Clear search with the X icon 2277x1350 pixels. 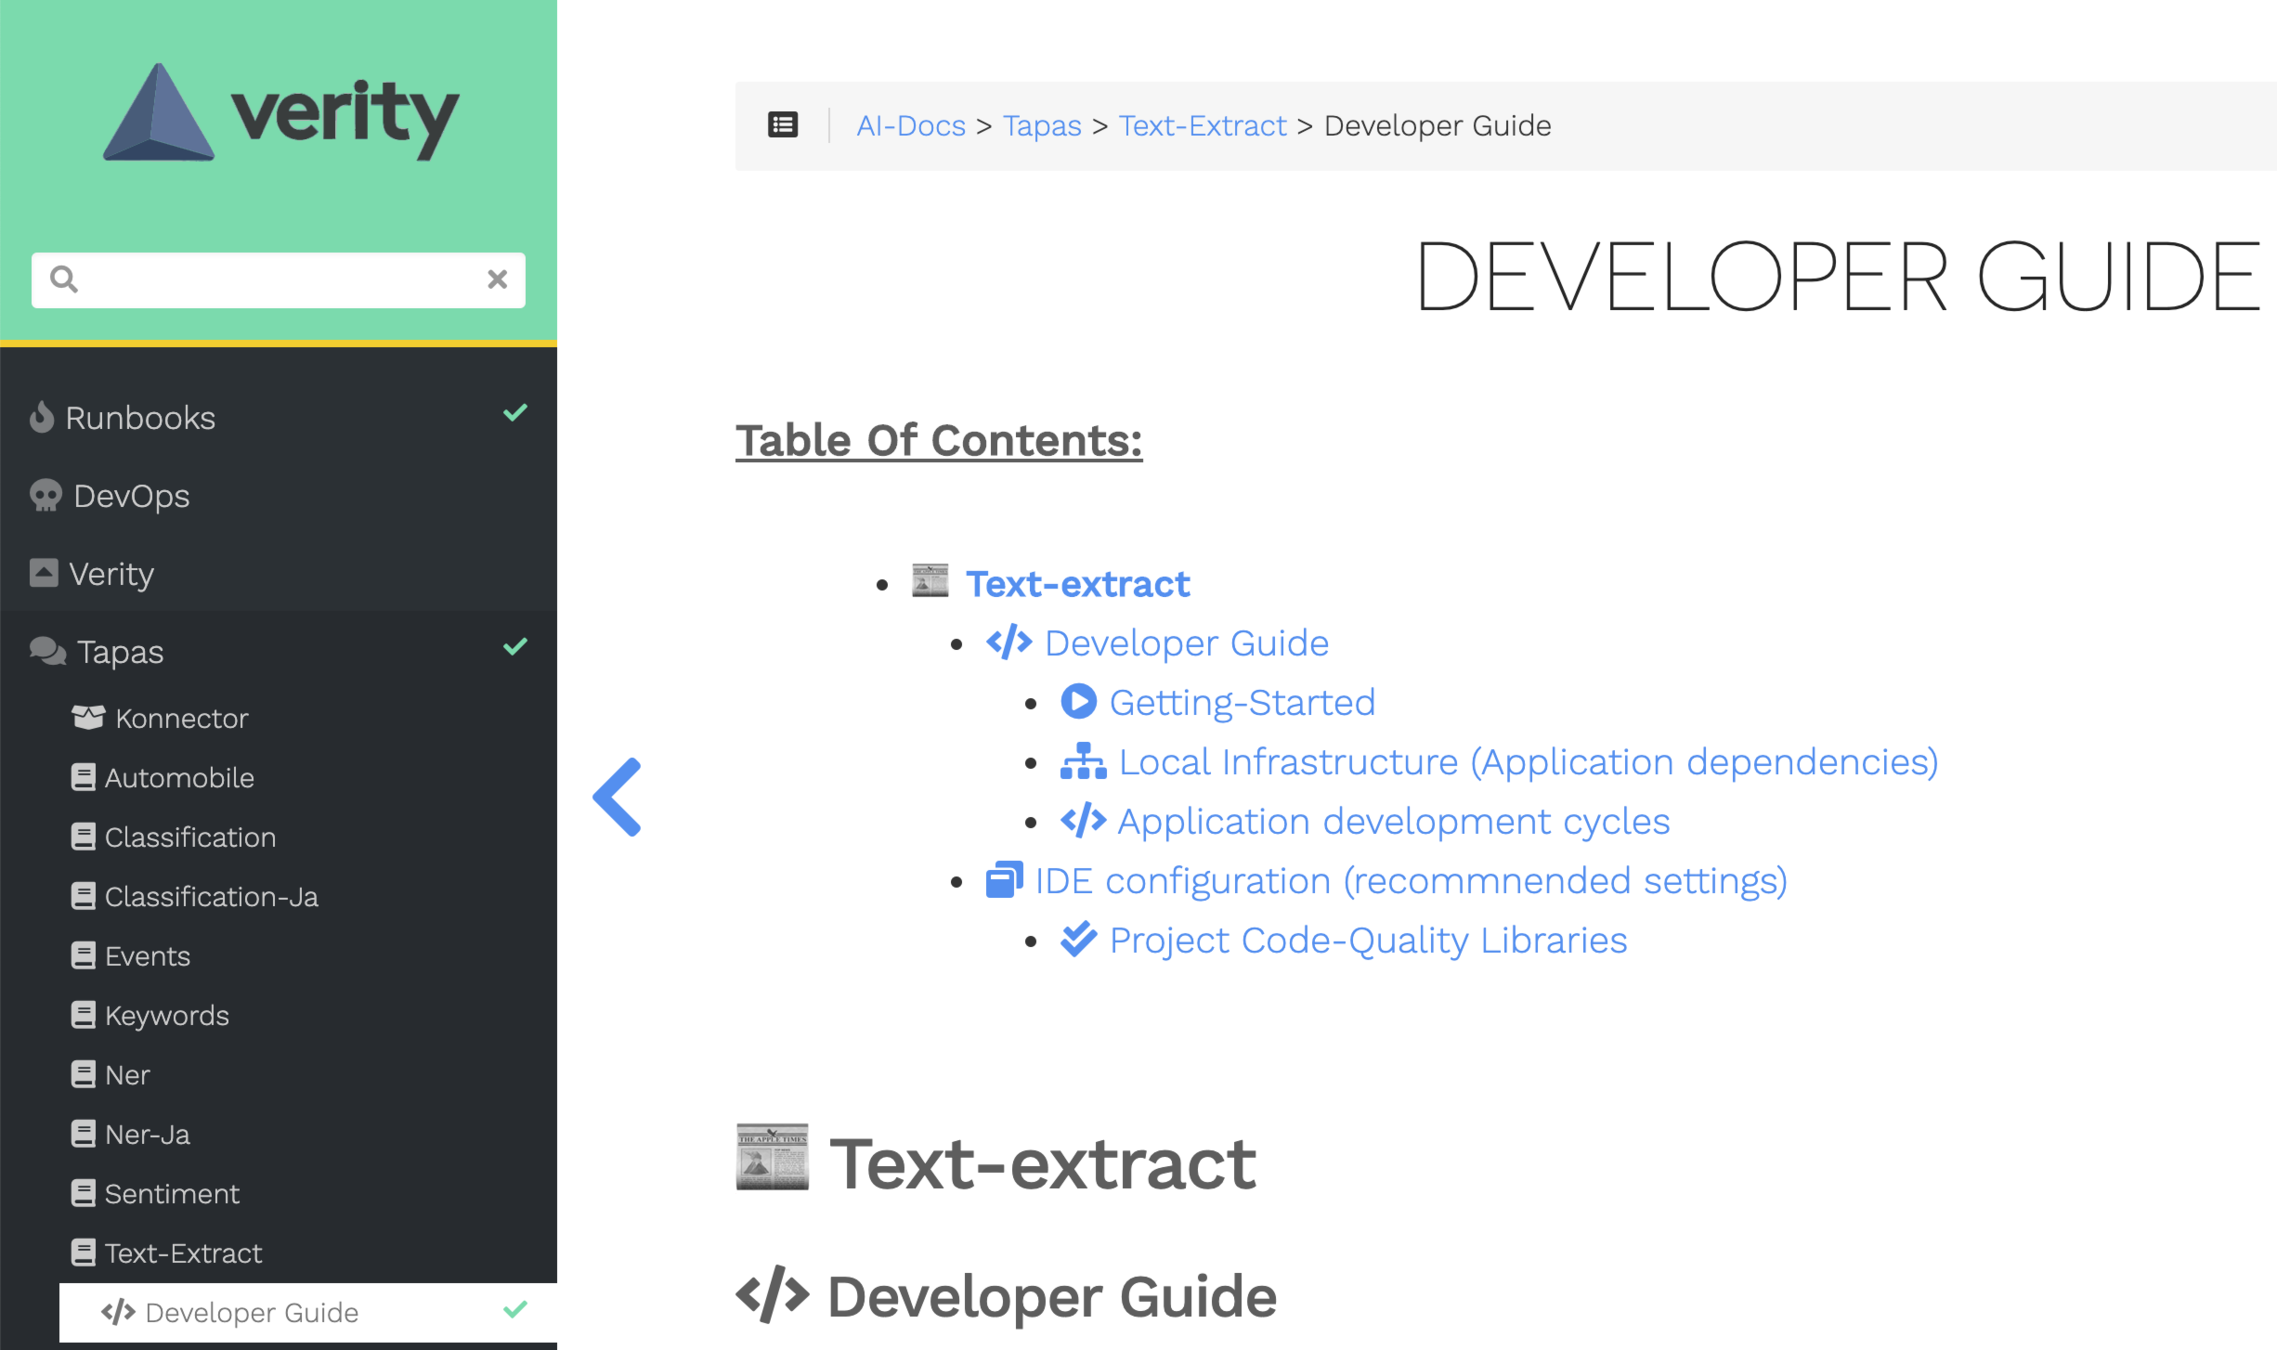[x=497, y=279]
